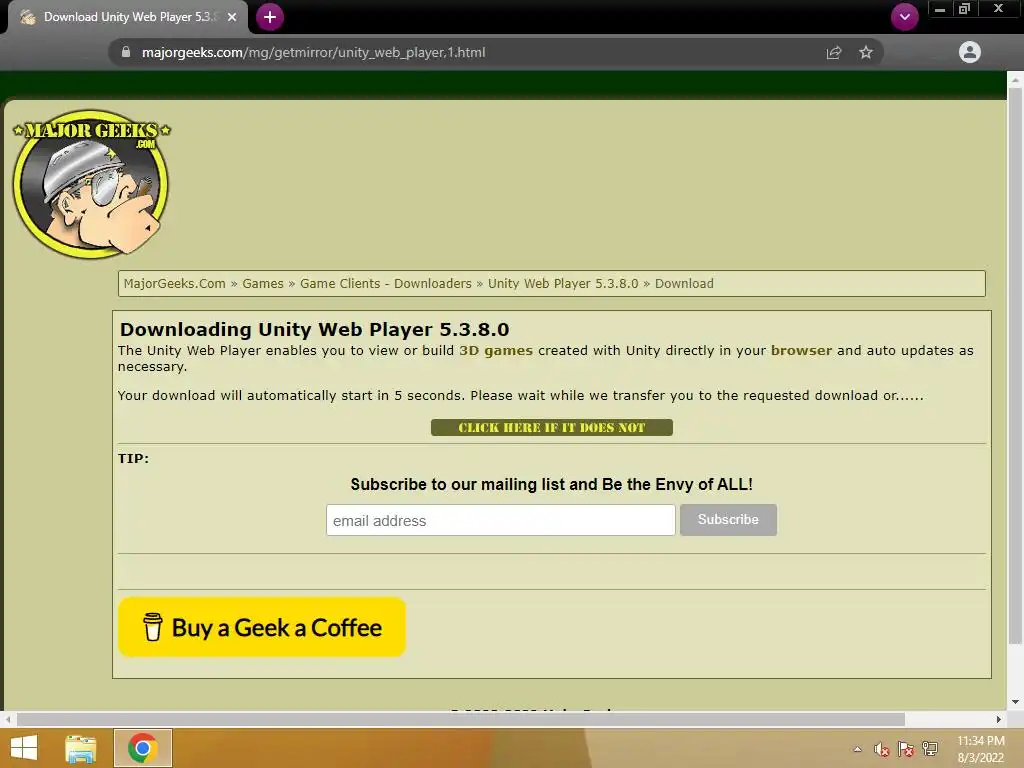Open Unity Web Player 5.3.8.0 breadcrumb

click(563, 283)
